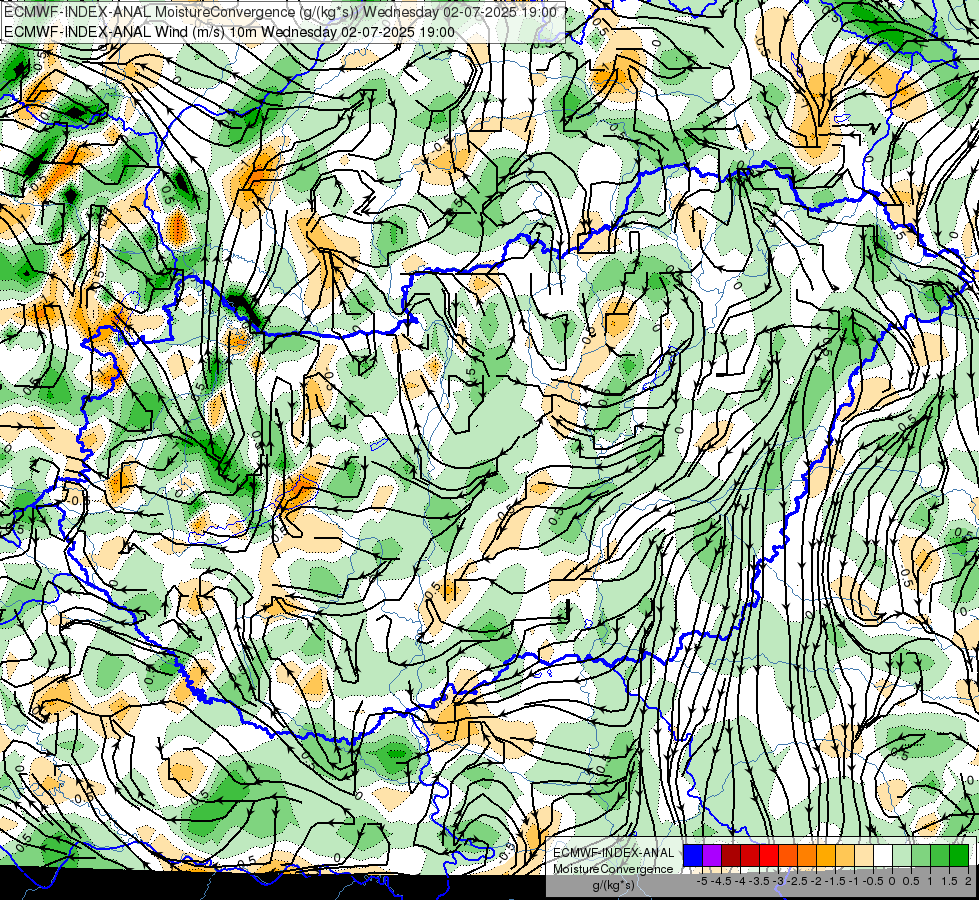Click the -5 tick label on the legend scale
The height and width of the screenshot is (900, 979).
(702, 881)
